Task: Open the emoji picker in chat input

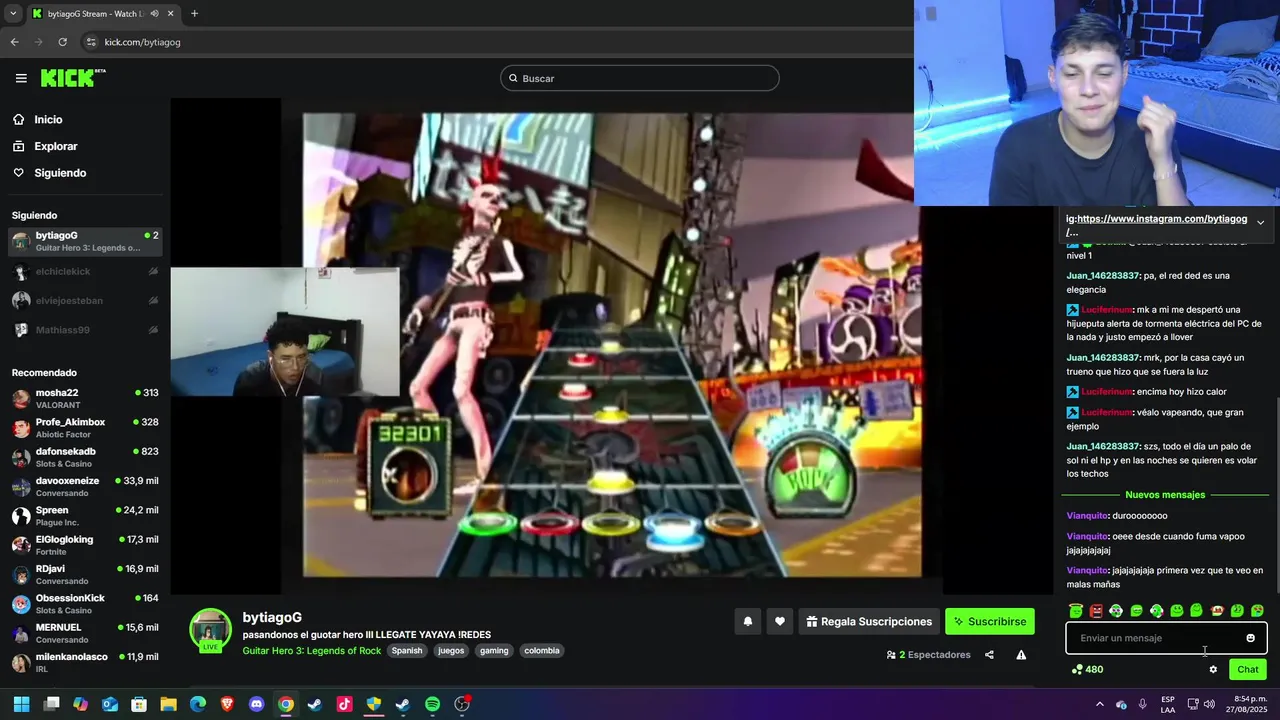Action: click(x=1250, y=638)
